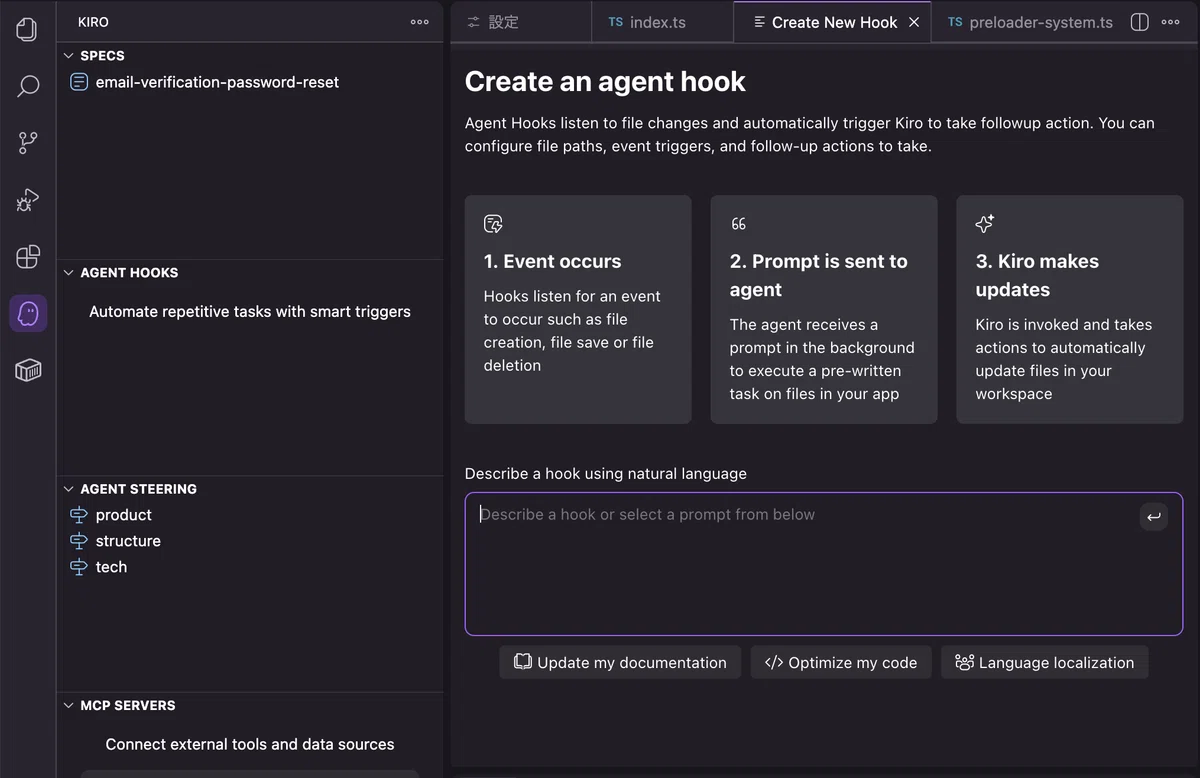Open the Run and Debug view
Viewport: 1200px width, 778px height.
(28, 200)
